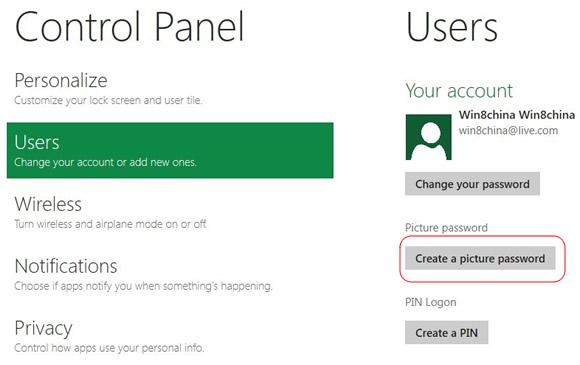The width and height of the screenshot is (580, 365).
Task: Click 'Turn wireless and airplane mode on or off' text
Action: coord(111,224)
